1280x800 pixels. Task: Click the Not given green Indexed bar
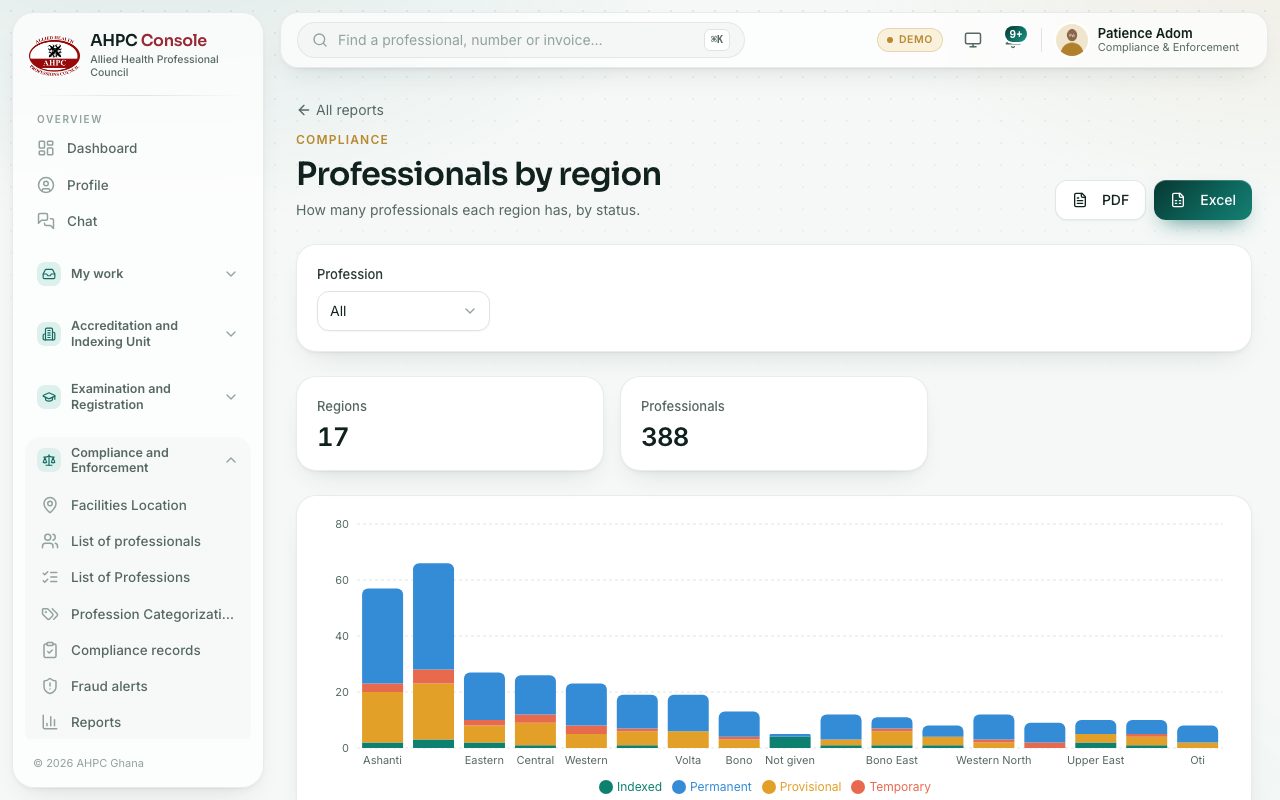coord(790,742)
